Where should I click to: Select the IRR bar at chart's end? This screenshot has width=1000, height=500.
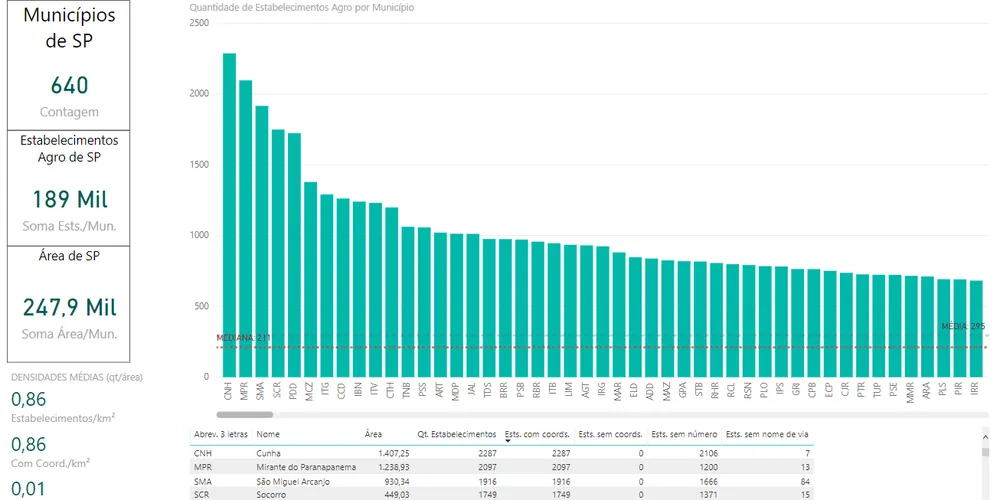click(976, 328)
